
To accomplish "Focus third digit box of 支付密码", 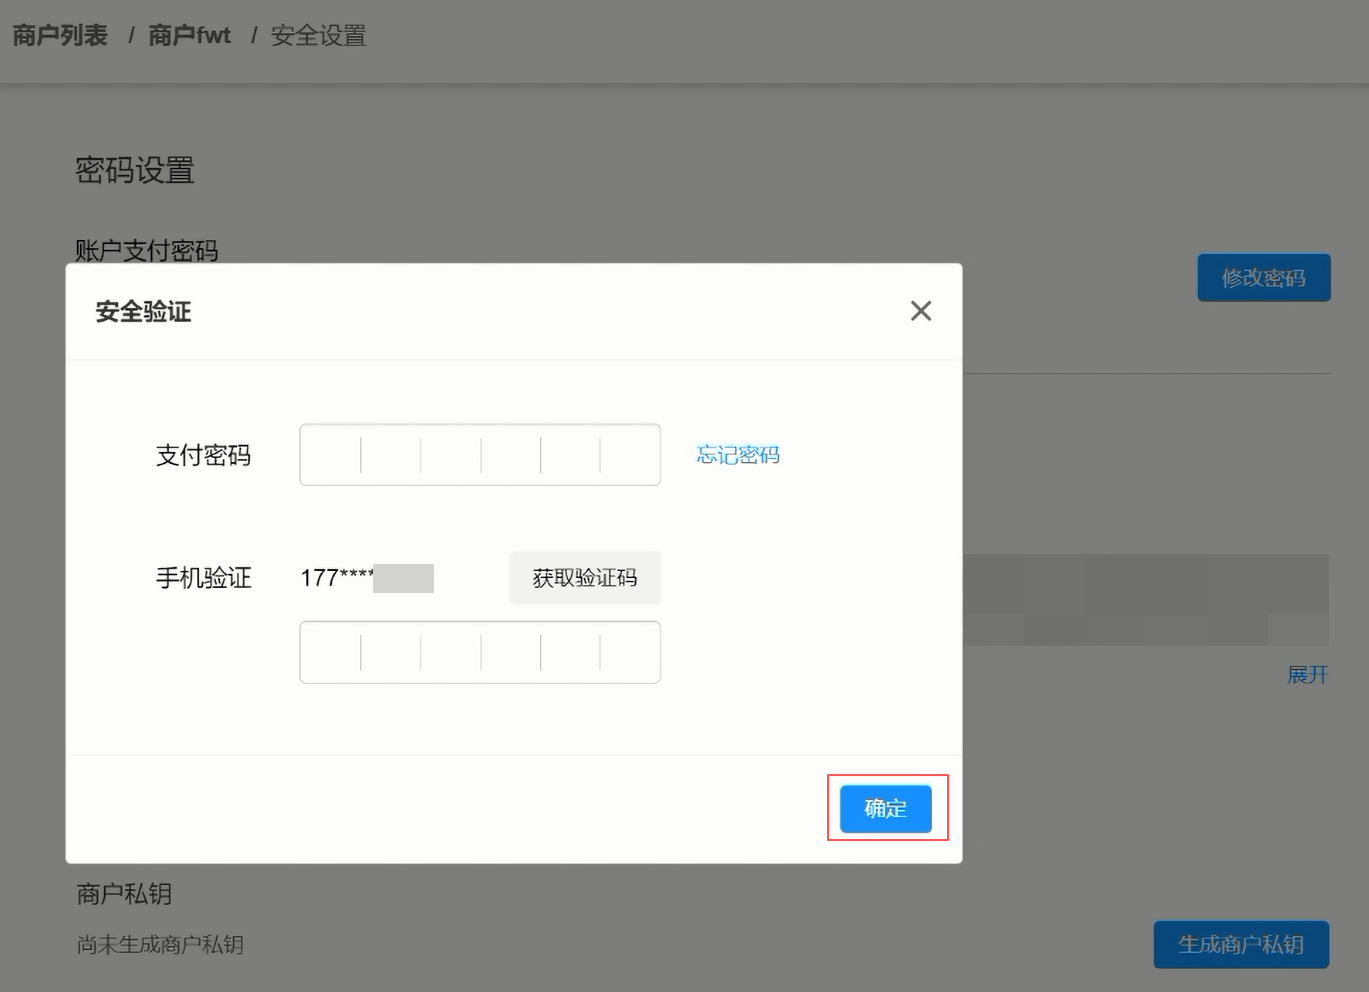I will (x=451, y=455).
